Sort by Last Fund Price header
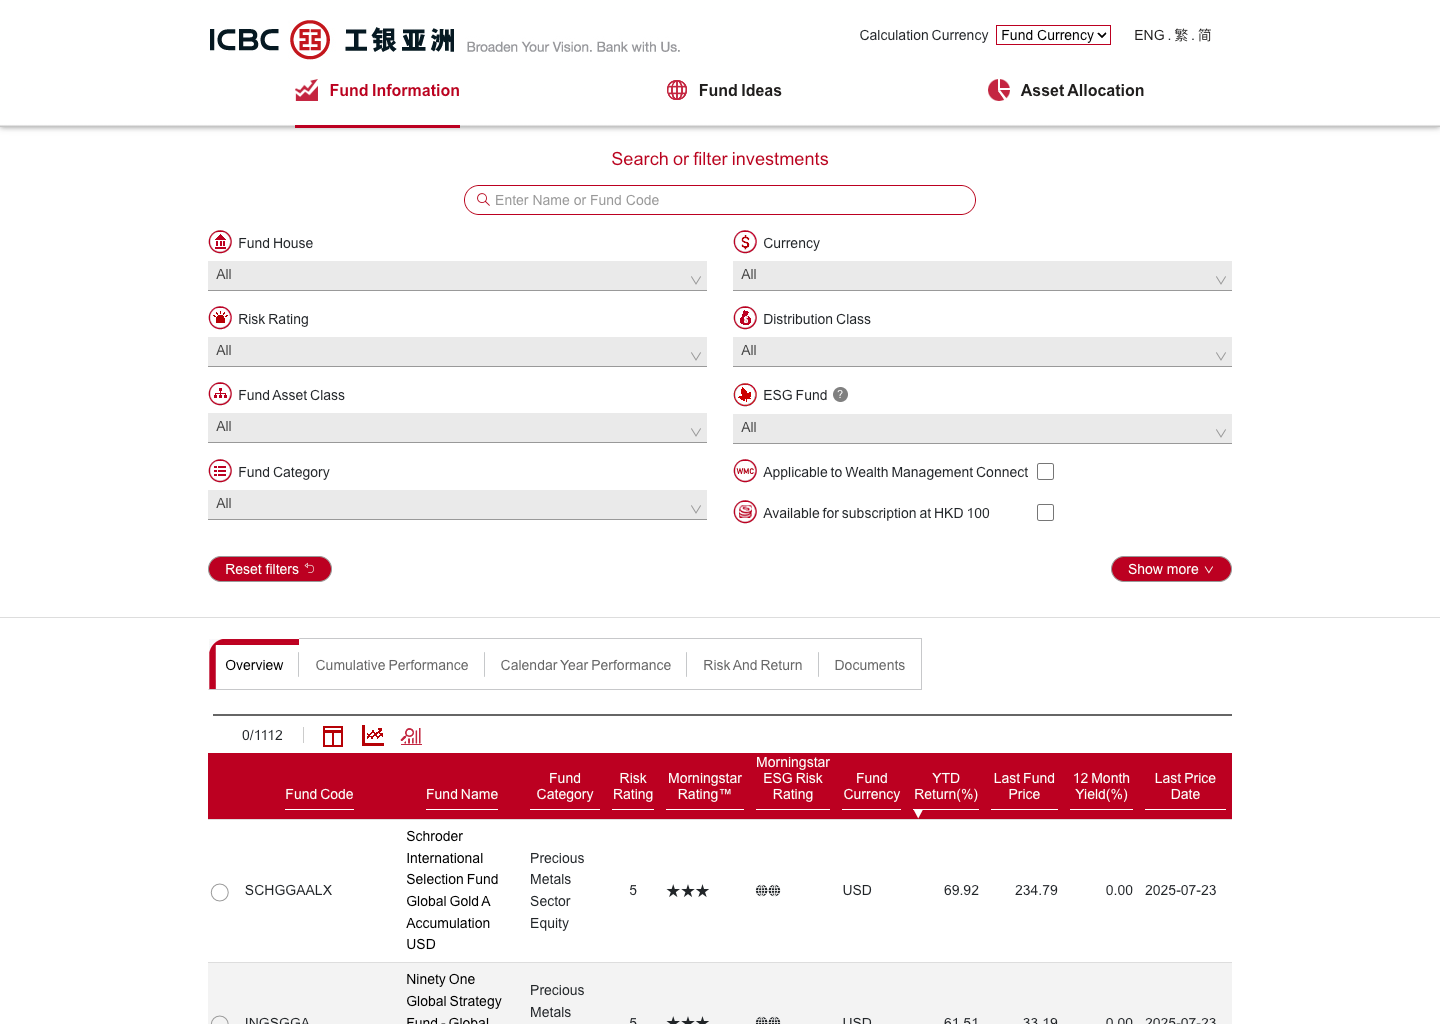 (x=1024, y=786)
